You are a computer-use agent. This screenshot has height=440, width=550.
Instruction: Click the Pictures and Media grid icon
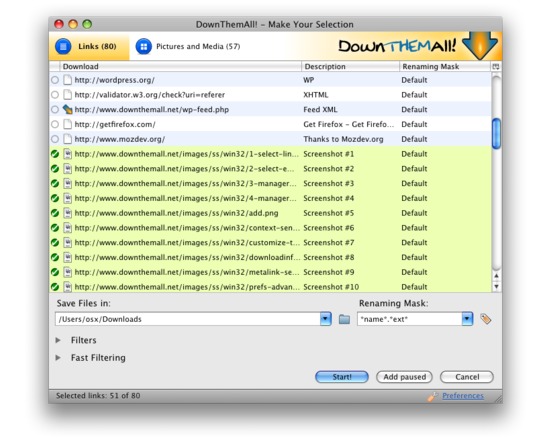(144, 46)
